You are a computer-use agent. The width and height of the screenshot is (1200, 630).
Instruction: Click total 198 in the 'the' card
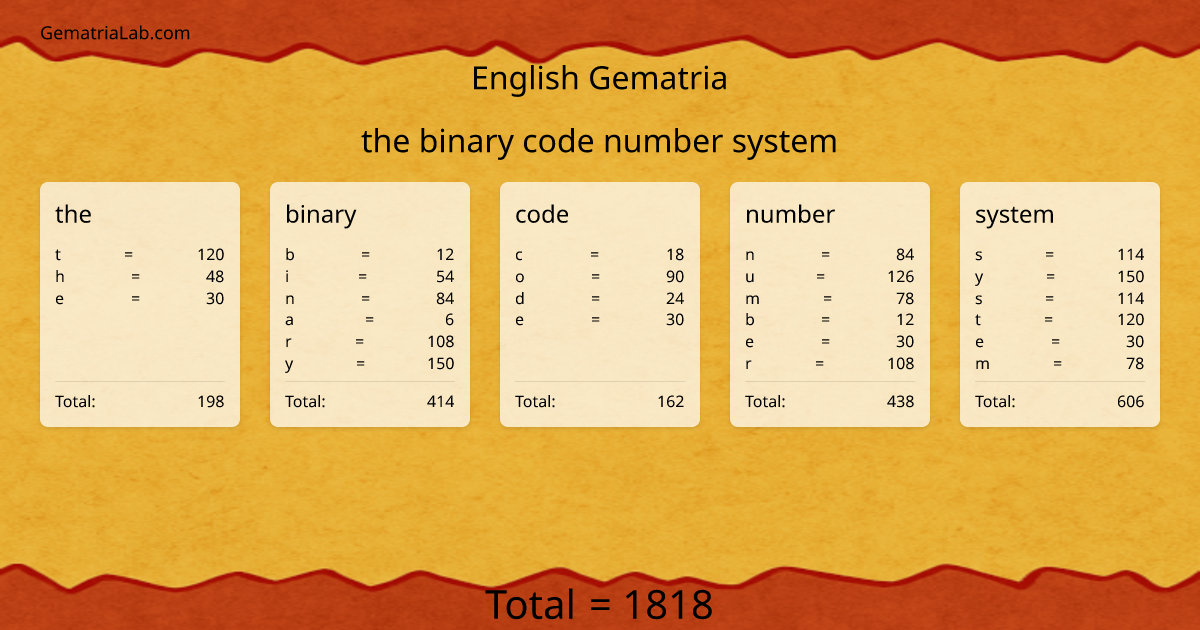point(211,402)
